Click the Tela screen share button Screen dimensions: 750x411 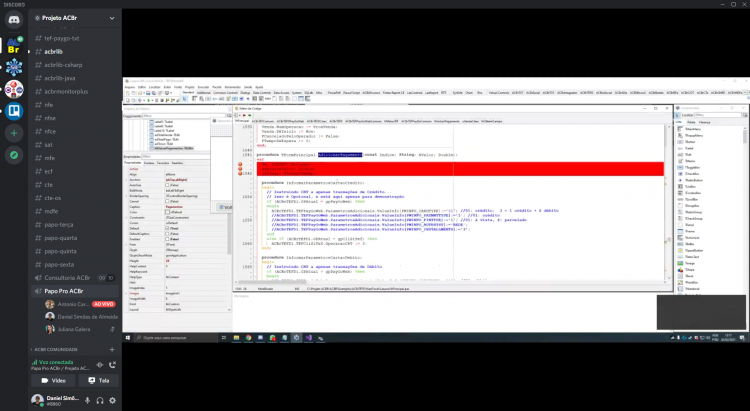coord(99,381)
